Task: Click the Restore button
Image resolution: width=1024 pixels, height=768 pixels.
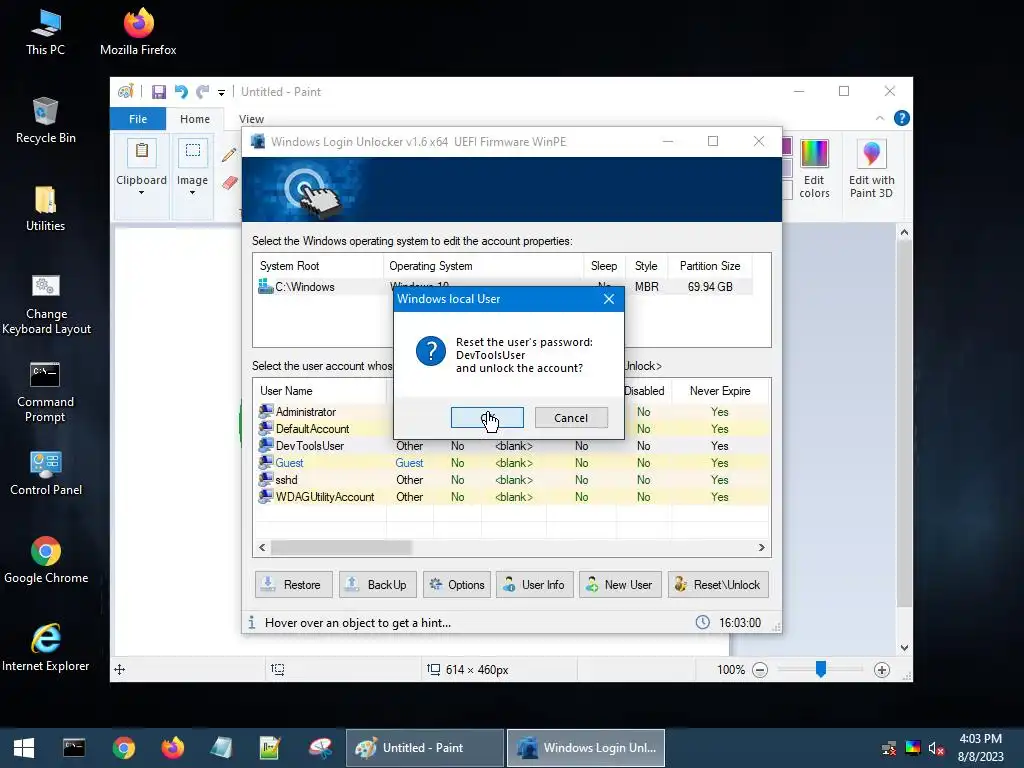Action: pyautogui.click(x=294, y=584)
